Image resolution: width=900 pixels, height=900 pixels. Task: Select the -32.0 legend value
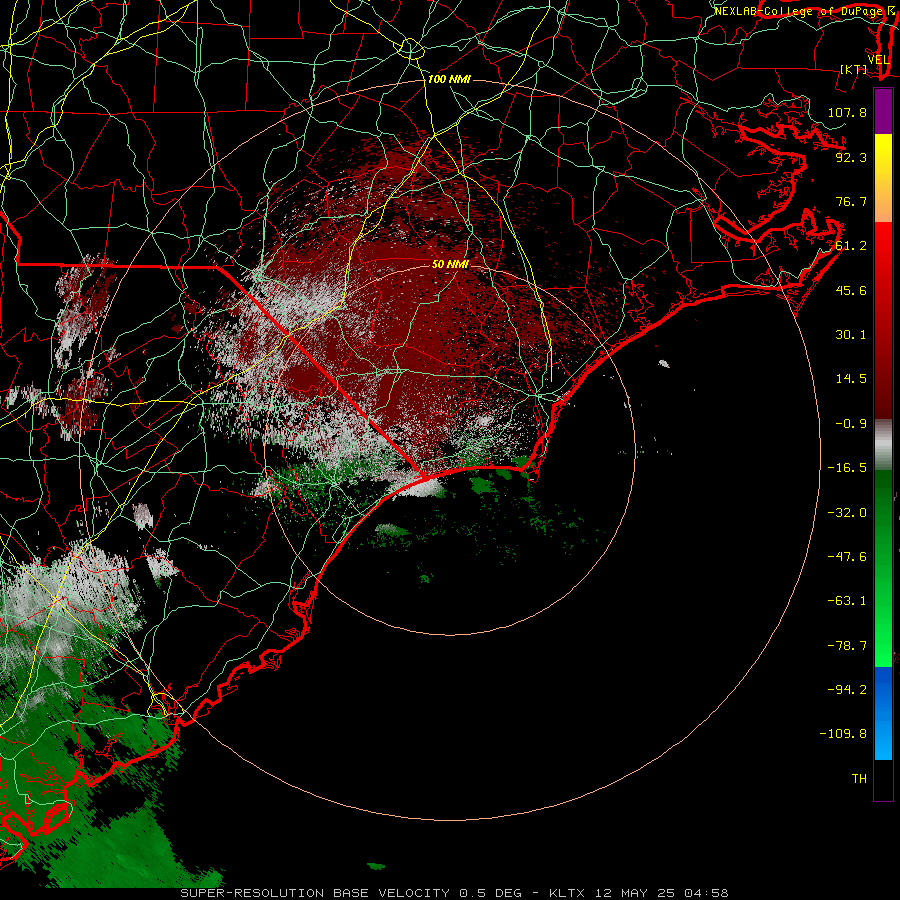click(847, 513)
